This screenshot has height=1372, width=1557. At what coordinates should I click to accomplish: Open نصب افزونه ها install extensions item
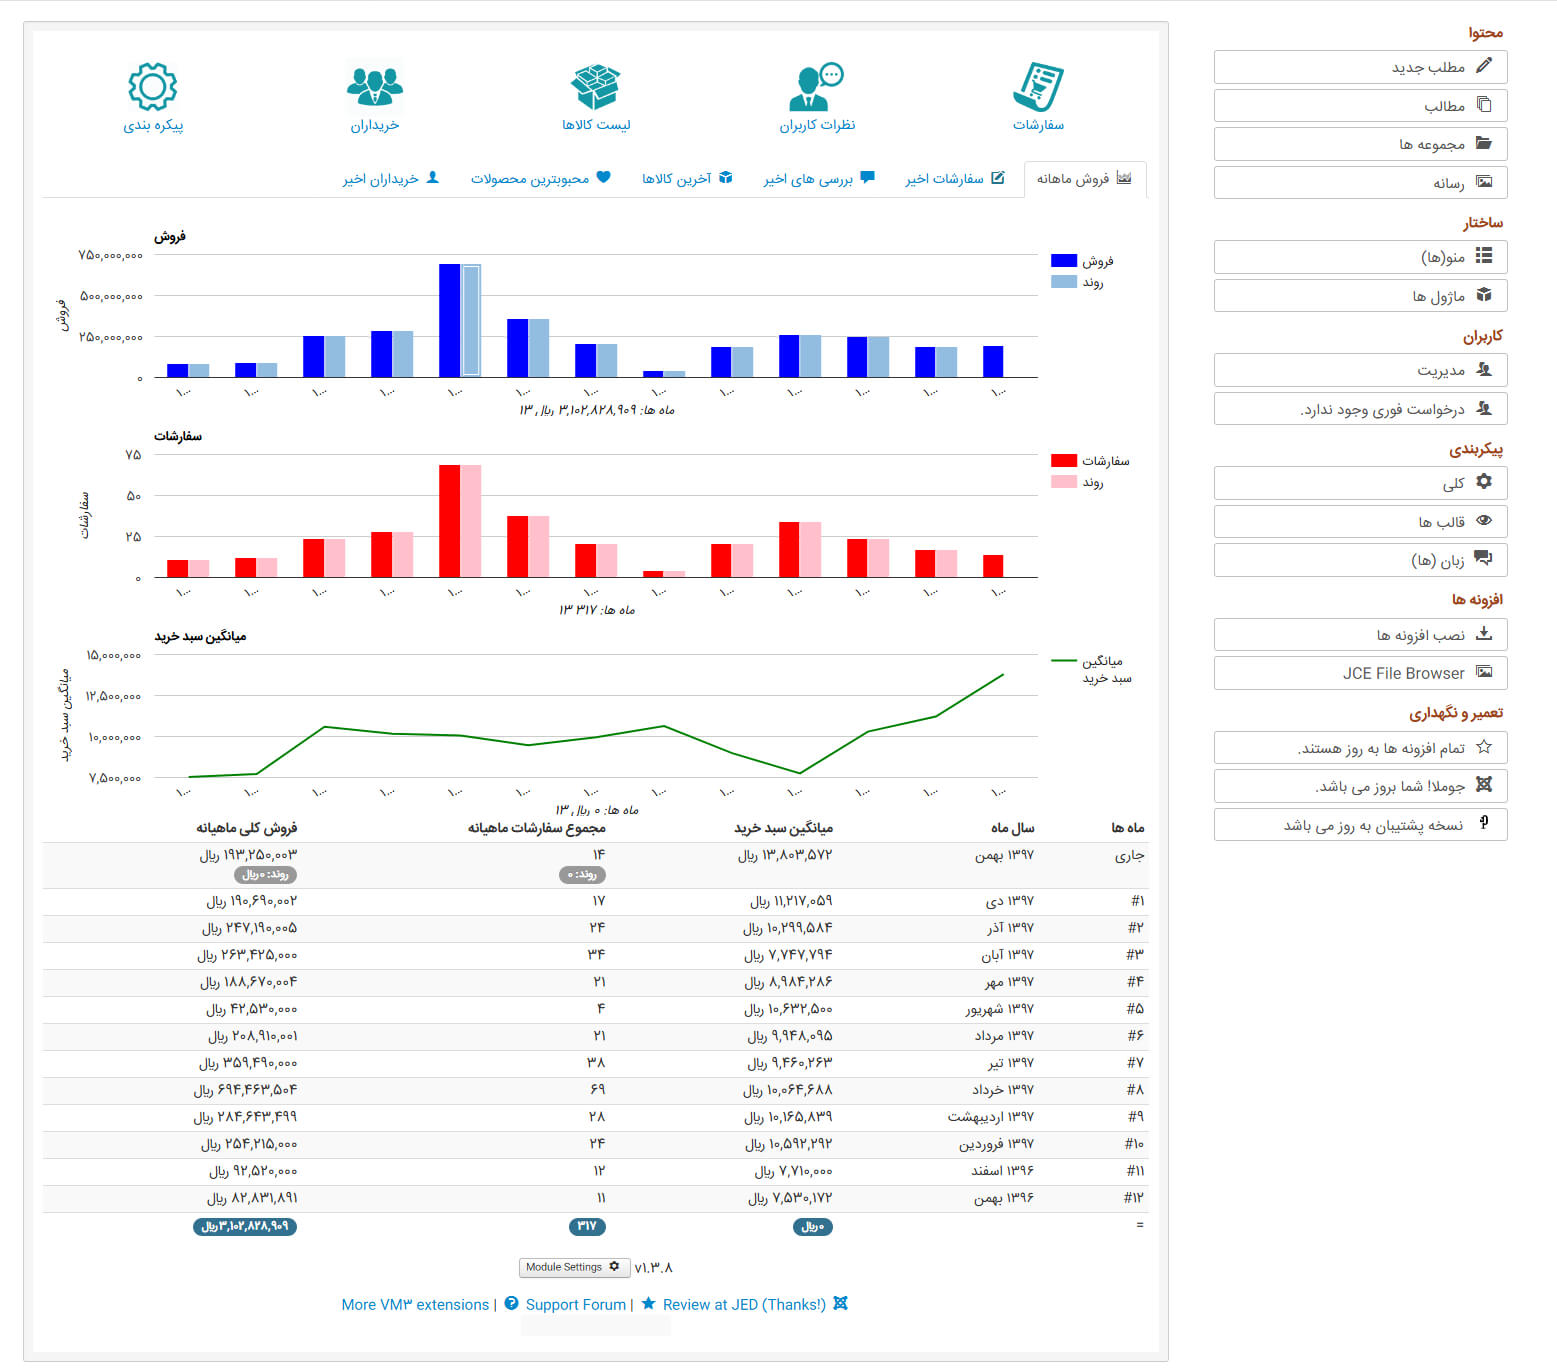tap(1360, 635)
